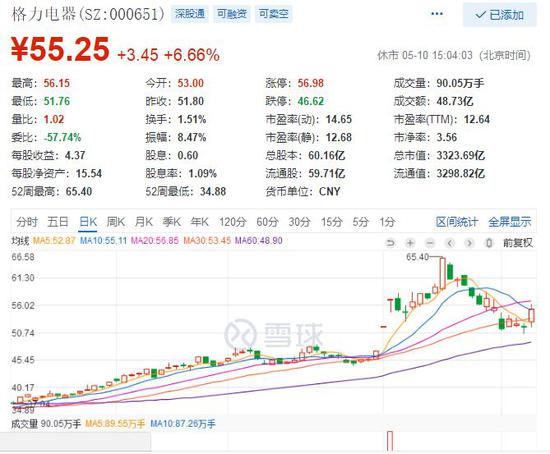
Task: Click the crosshair/lock icon beside 前复权
Action: tap(489, 243)
